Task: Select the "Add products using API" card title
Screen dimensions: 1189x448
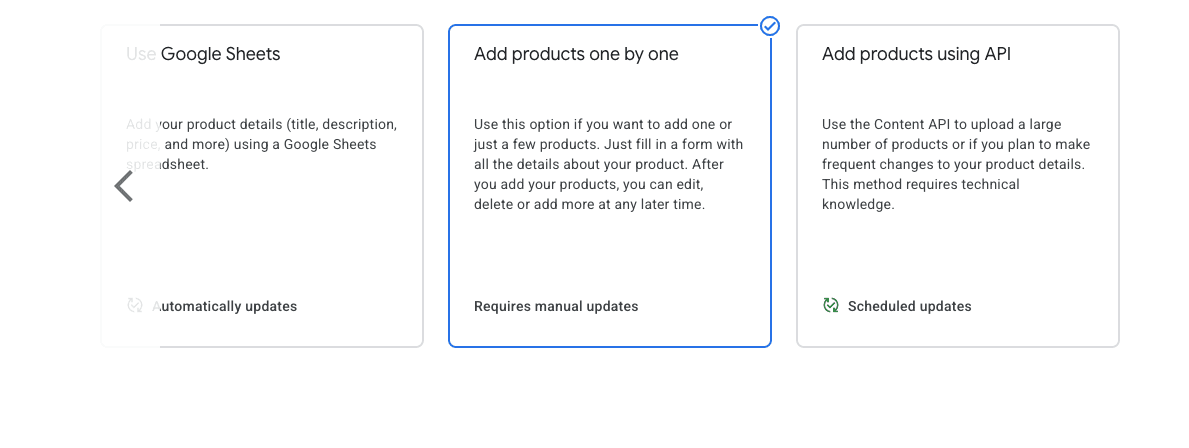Action: 916,54
